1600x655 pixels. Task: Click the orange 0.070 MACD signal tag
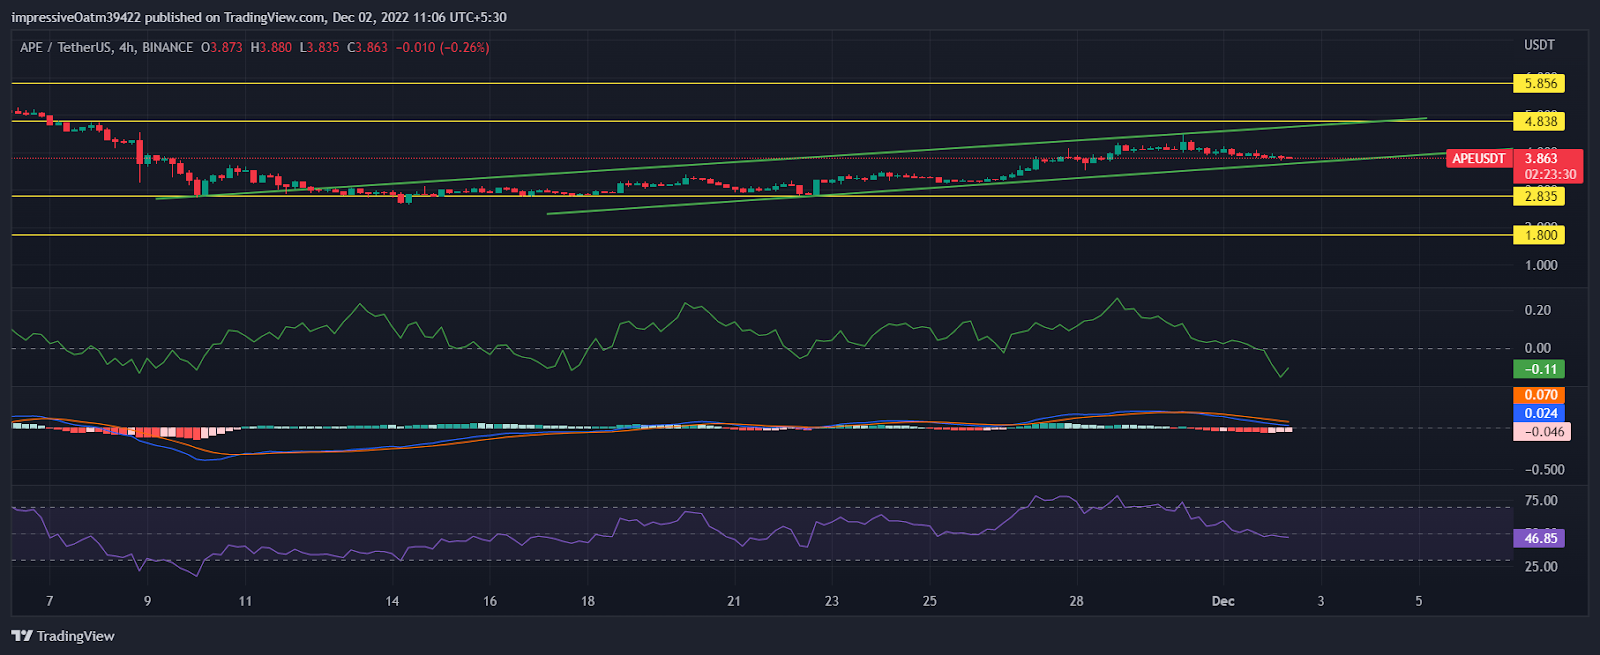[1539, 395]
